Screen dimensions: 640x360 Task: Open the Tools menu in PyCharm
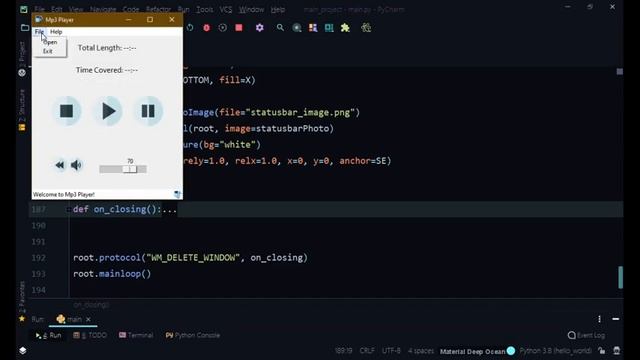point(204,9)
